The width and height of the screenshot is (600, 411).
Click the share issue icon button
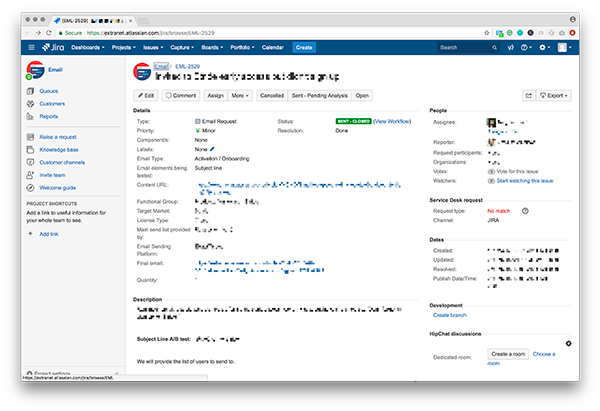pos(529,96)
